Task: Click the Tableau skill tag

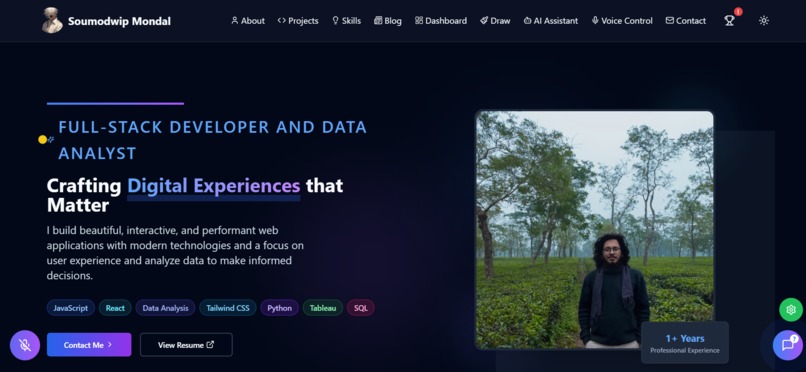Action: [x=323, y=308]
